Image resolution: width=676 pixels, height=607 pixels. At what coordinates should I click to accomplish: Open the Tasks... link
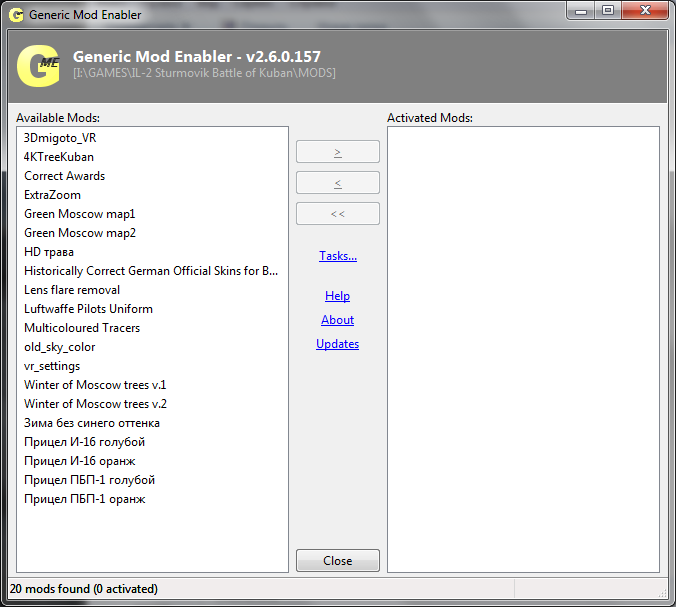point(338,256)
